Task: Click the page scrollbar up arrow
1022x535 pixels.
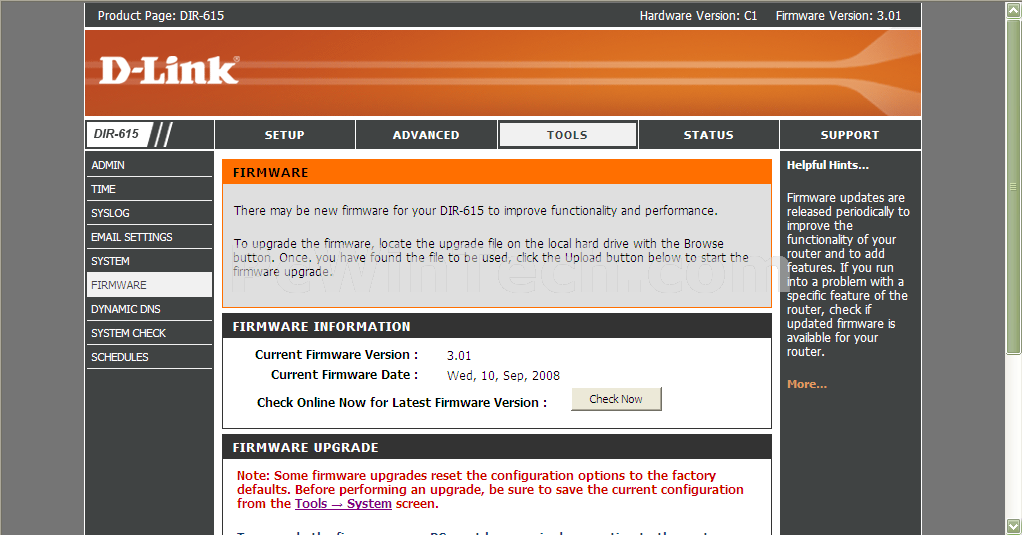Action: click(x=1014, y=9)
